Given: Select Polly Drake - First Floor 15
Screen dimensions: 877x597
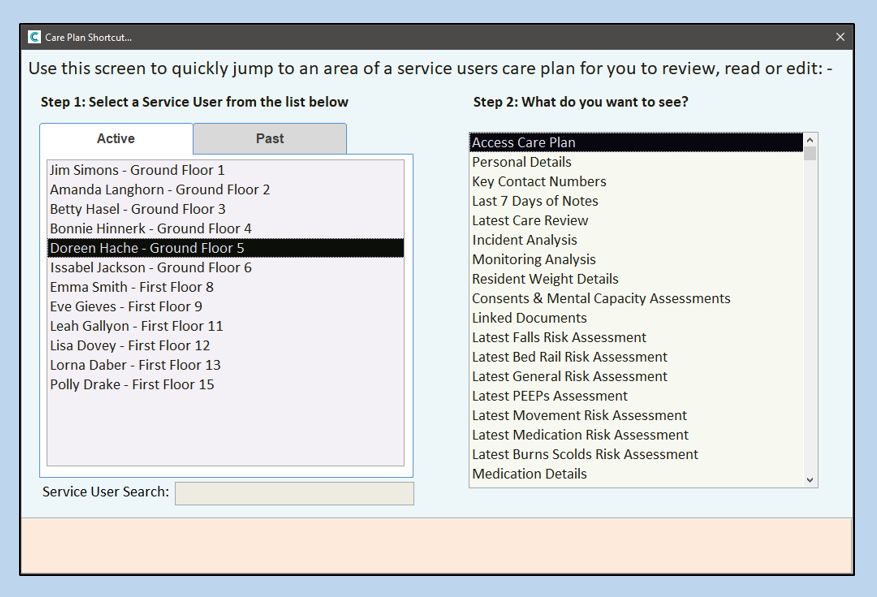Looking at the screenshot, I should point(132,385).
